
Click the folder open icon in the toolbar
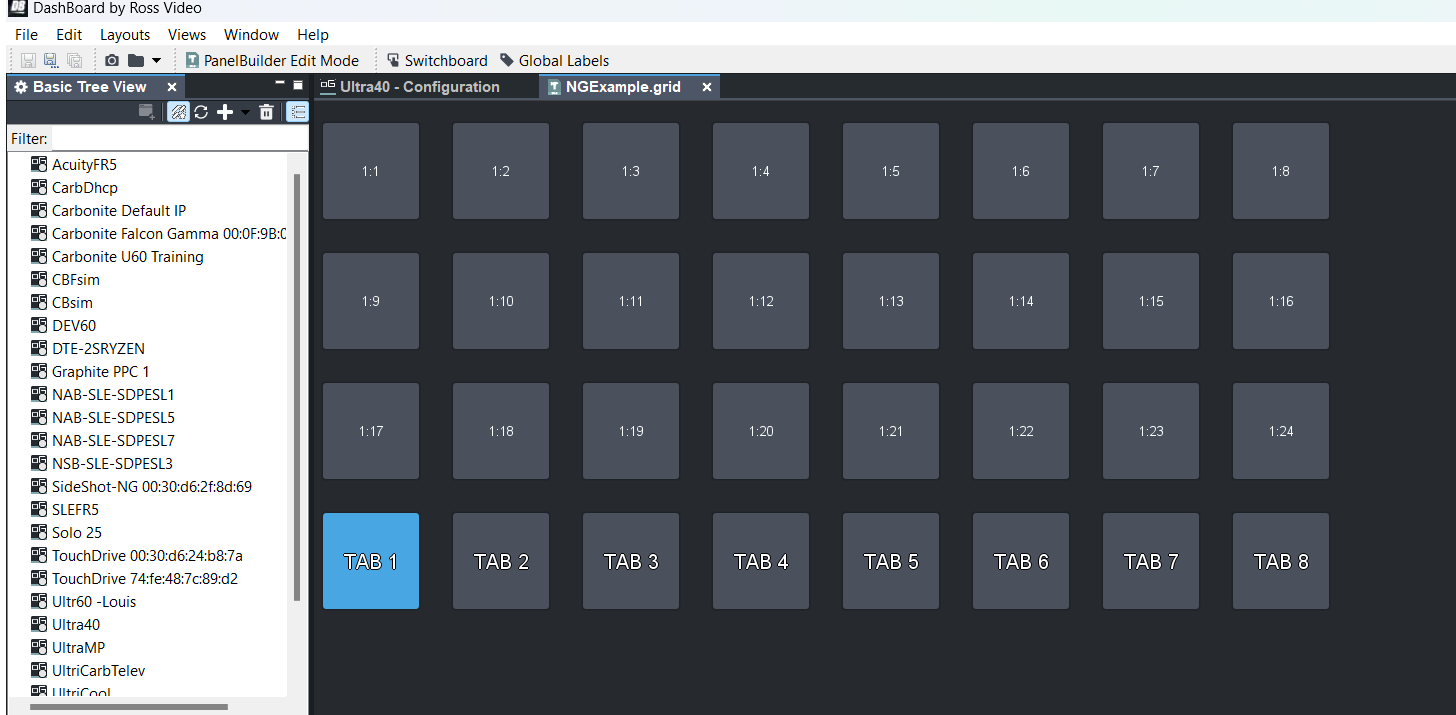coord(135,60)
